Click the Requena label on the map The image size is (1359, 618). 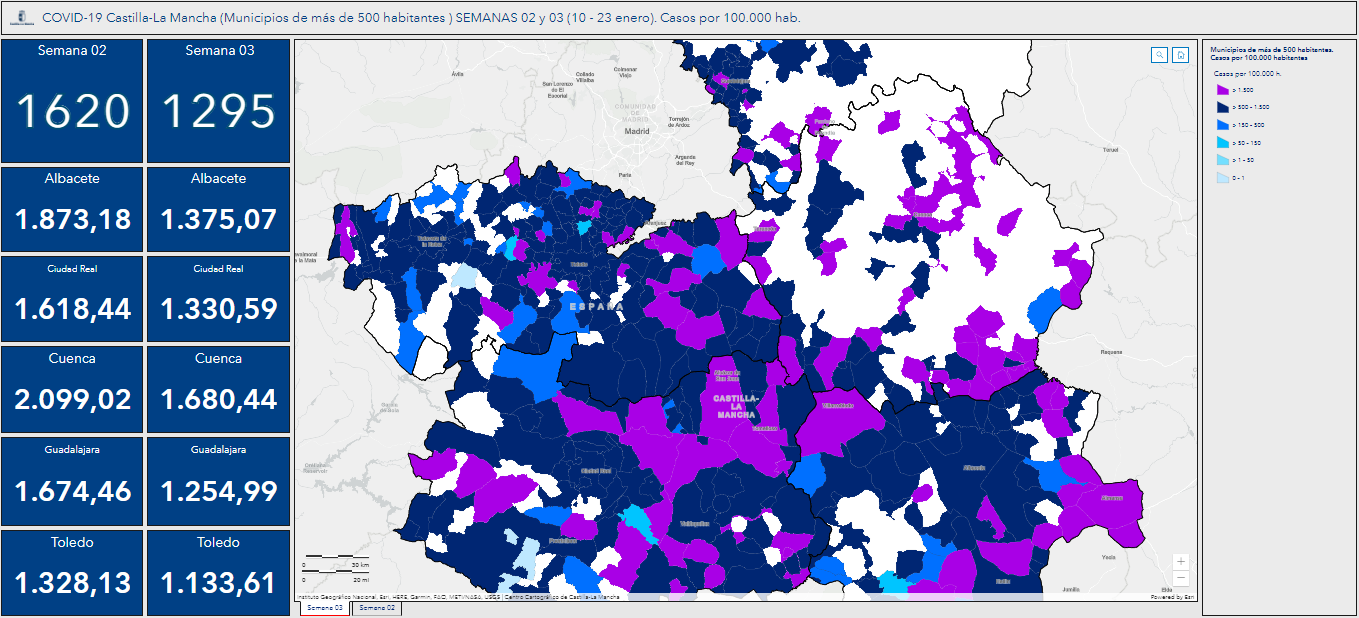pyautogui.click(x=1111, y=353)
